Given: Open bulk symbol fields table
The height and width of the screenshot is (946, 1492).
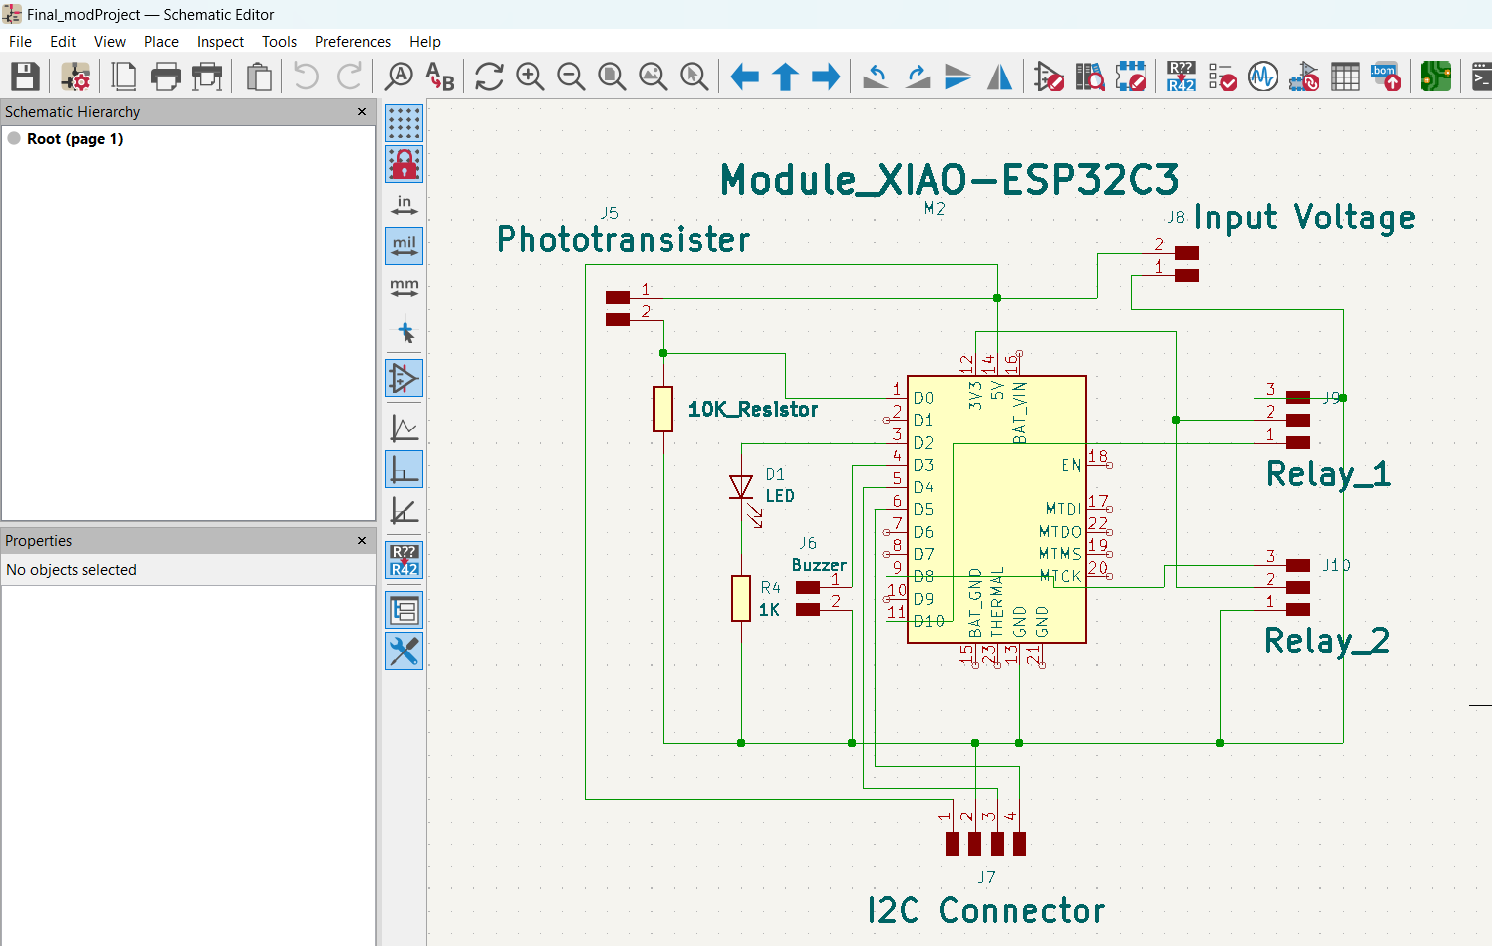Looking at the screenshot, I should click(1345, 76).
